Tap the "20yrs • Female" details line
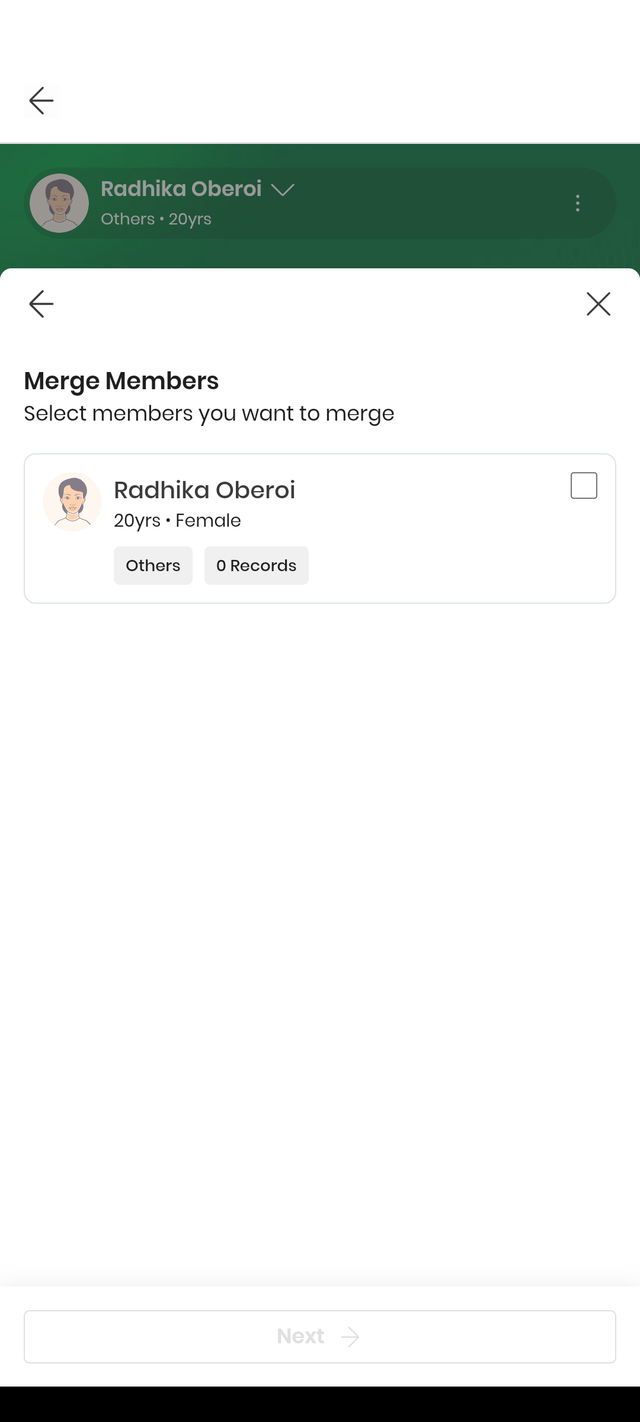The width and height of the screenshot is (640, 1422). click(x=177, y=520)
